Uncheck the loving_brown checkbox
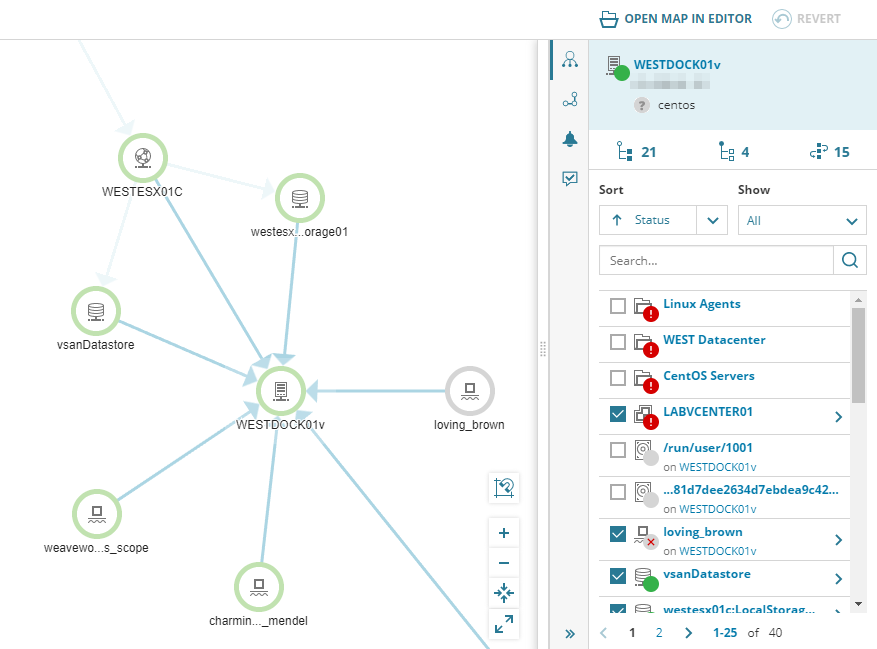This screenshot has height=649, width=877. [617, 533]
